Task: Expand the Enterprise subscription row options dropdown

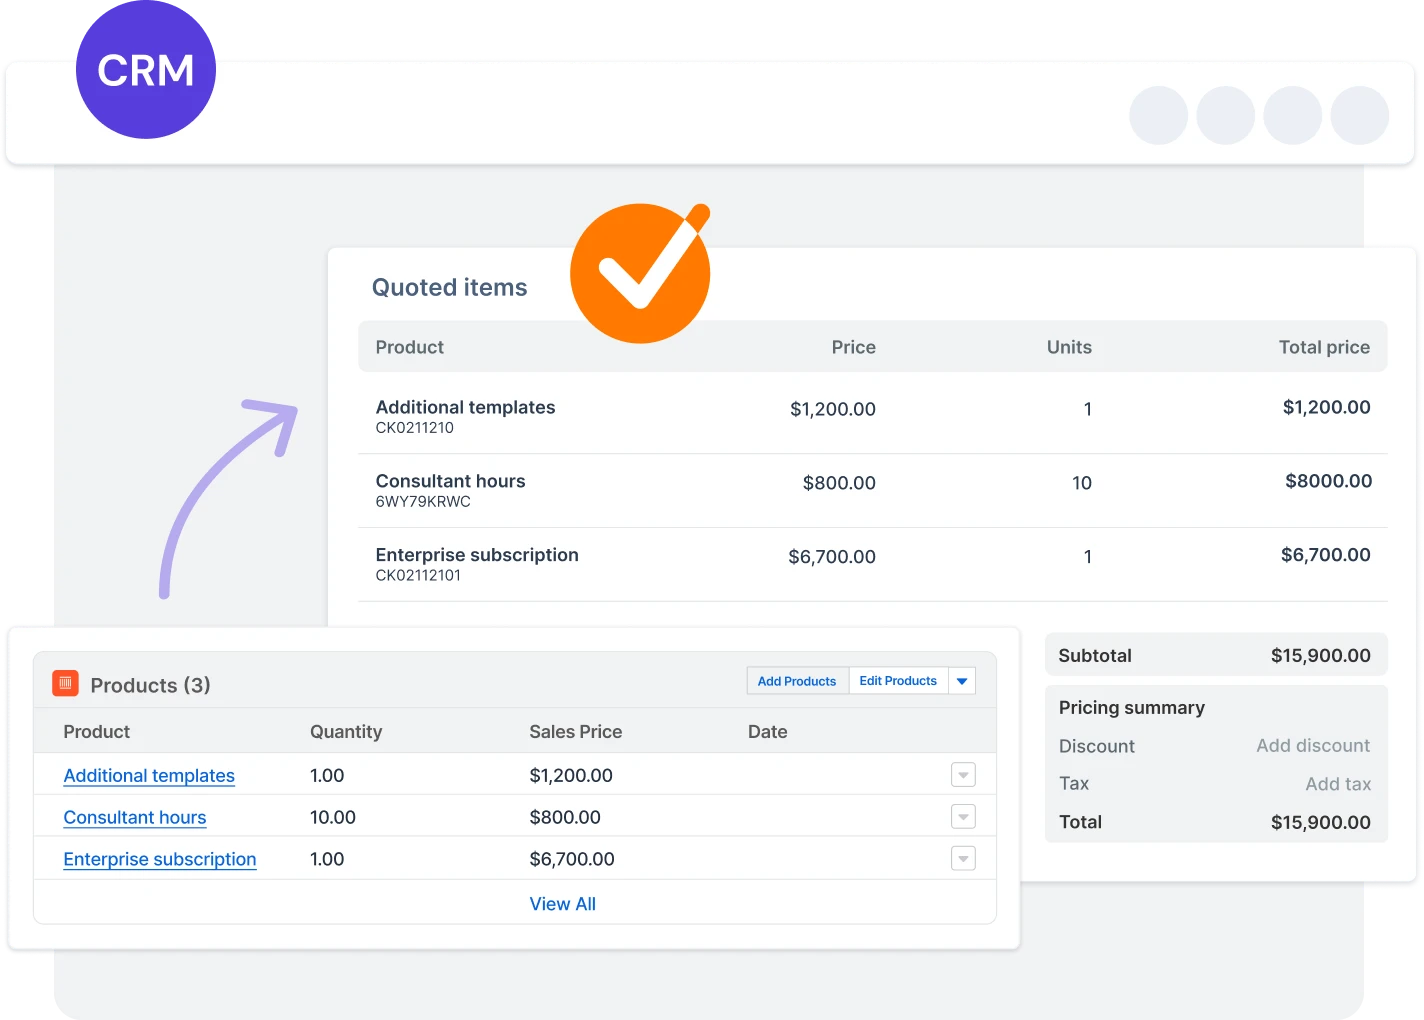Action: (x=962, y=858)
